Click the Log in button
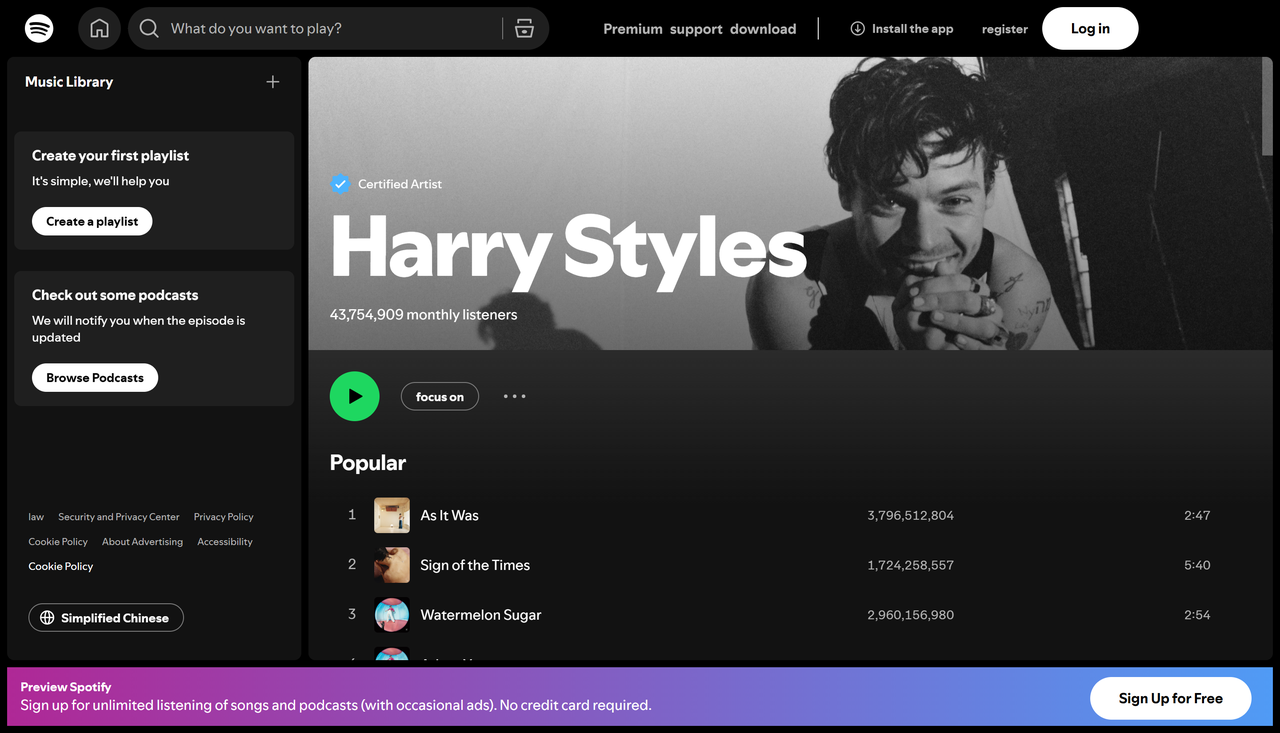The height and width of the screenshot is (733, 1280). point(1090,29)
